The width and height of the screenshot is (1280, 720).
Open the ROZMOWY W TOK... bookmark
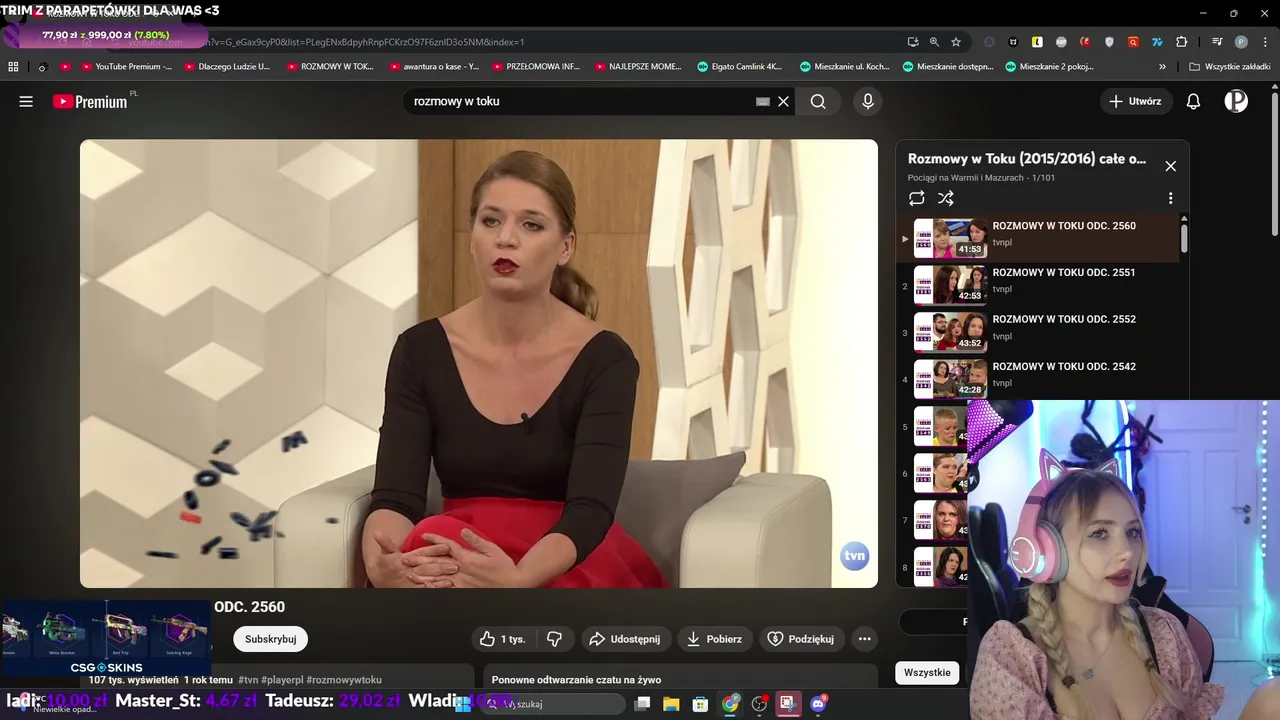(x=330, y=67)
